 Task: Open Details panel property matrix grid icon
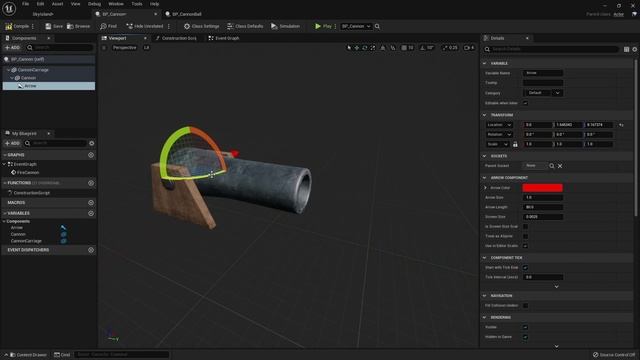[x=626, y=49]
